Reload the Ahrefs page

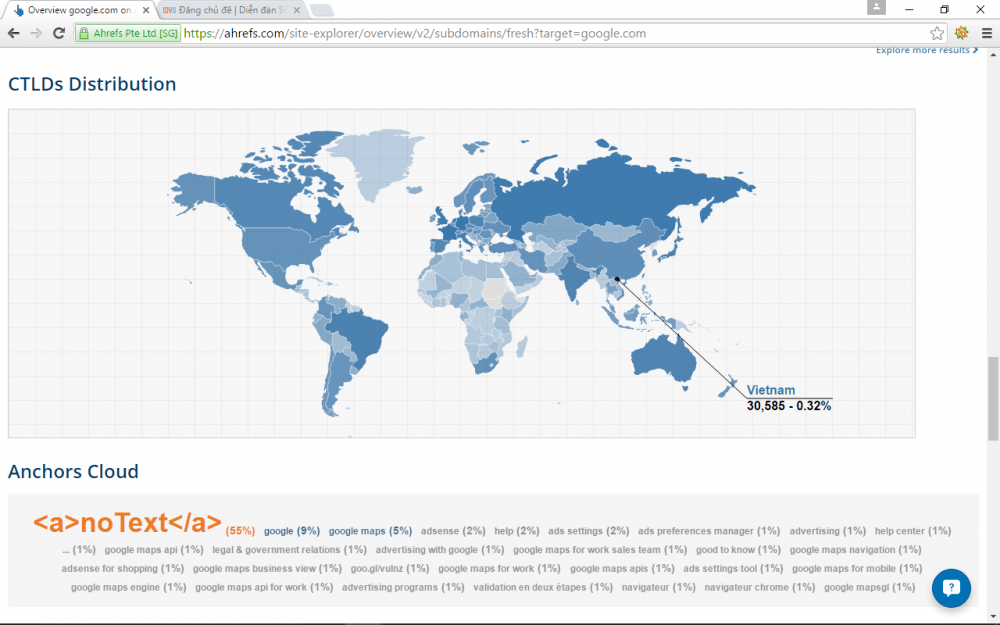point(59,33)
